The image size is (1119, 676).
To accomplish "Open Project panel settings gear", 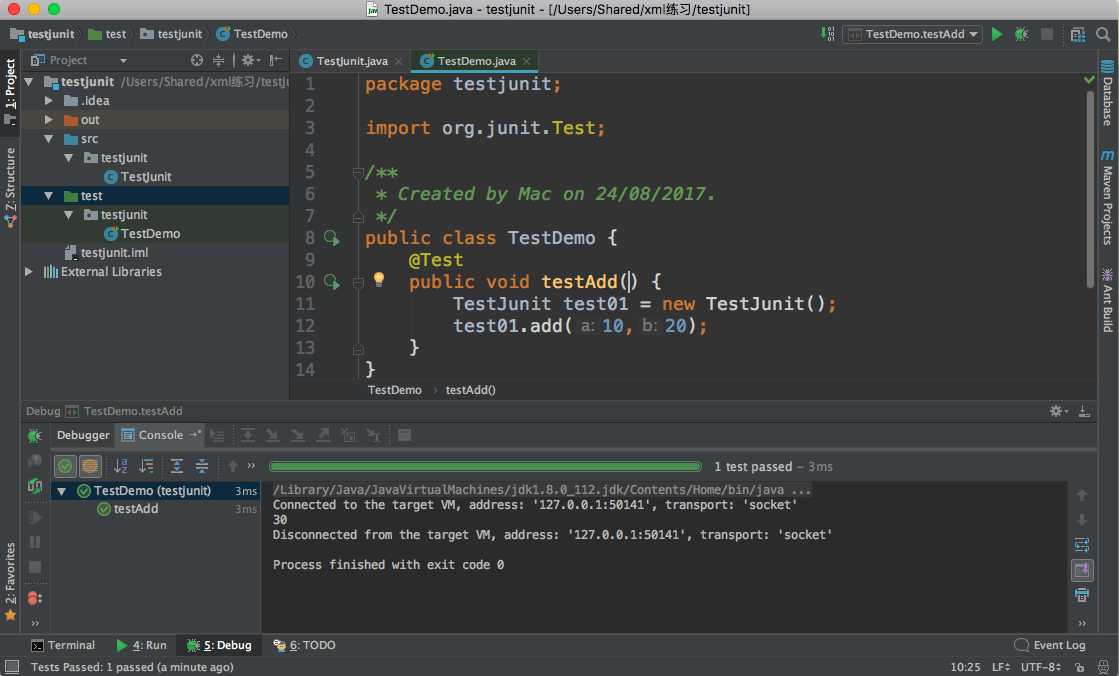I will point(249,60).
